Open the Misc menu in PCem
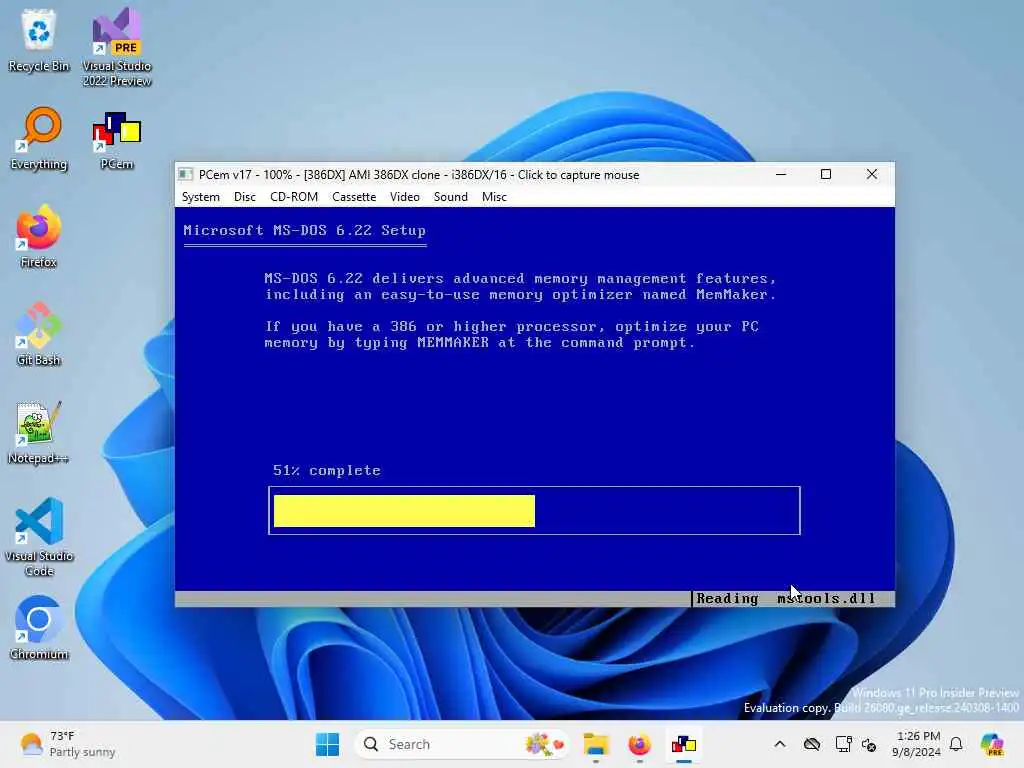The width and height of the screenshot is (1024, 768). pyautogui.click(x=494, y=197)
